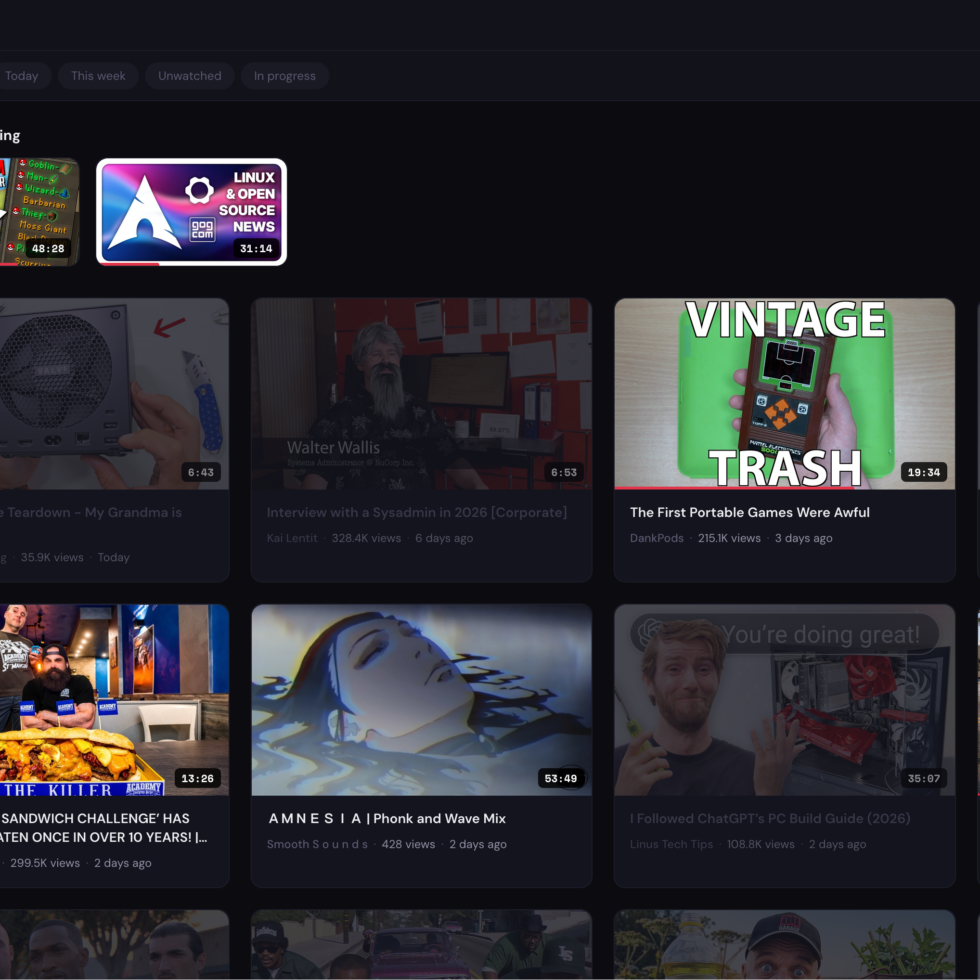Screen dimensions: 980x980
Task: Open the 48:28 continue-watching thumbnail
Action: pyautogui.click(x=39, y=212)
